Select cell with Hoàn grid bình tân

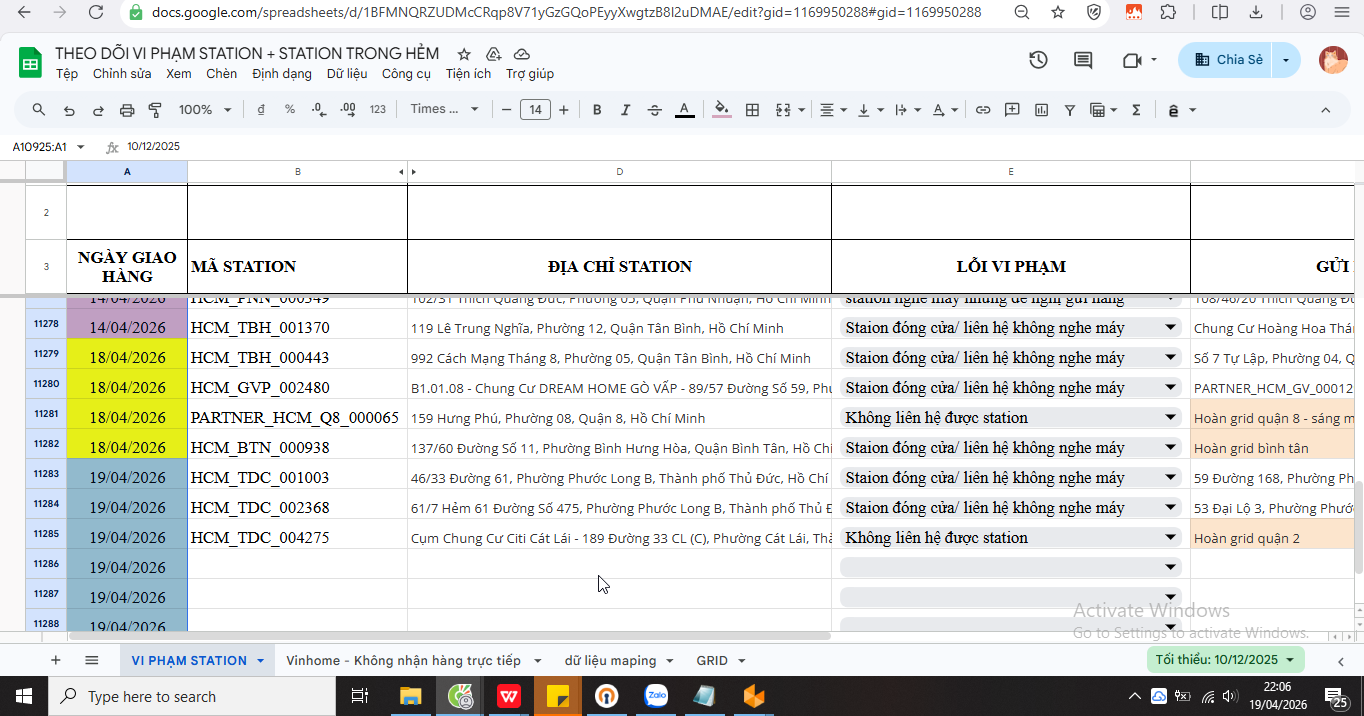[1272, 448]
